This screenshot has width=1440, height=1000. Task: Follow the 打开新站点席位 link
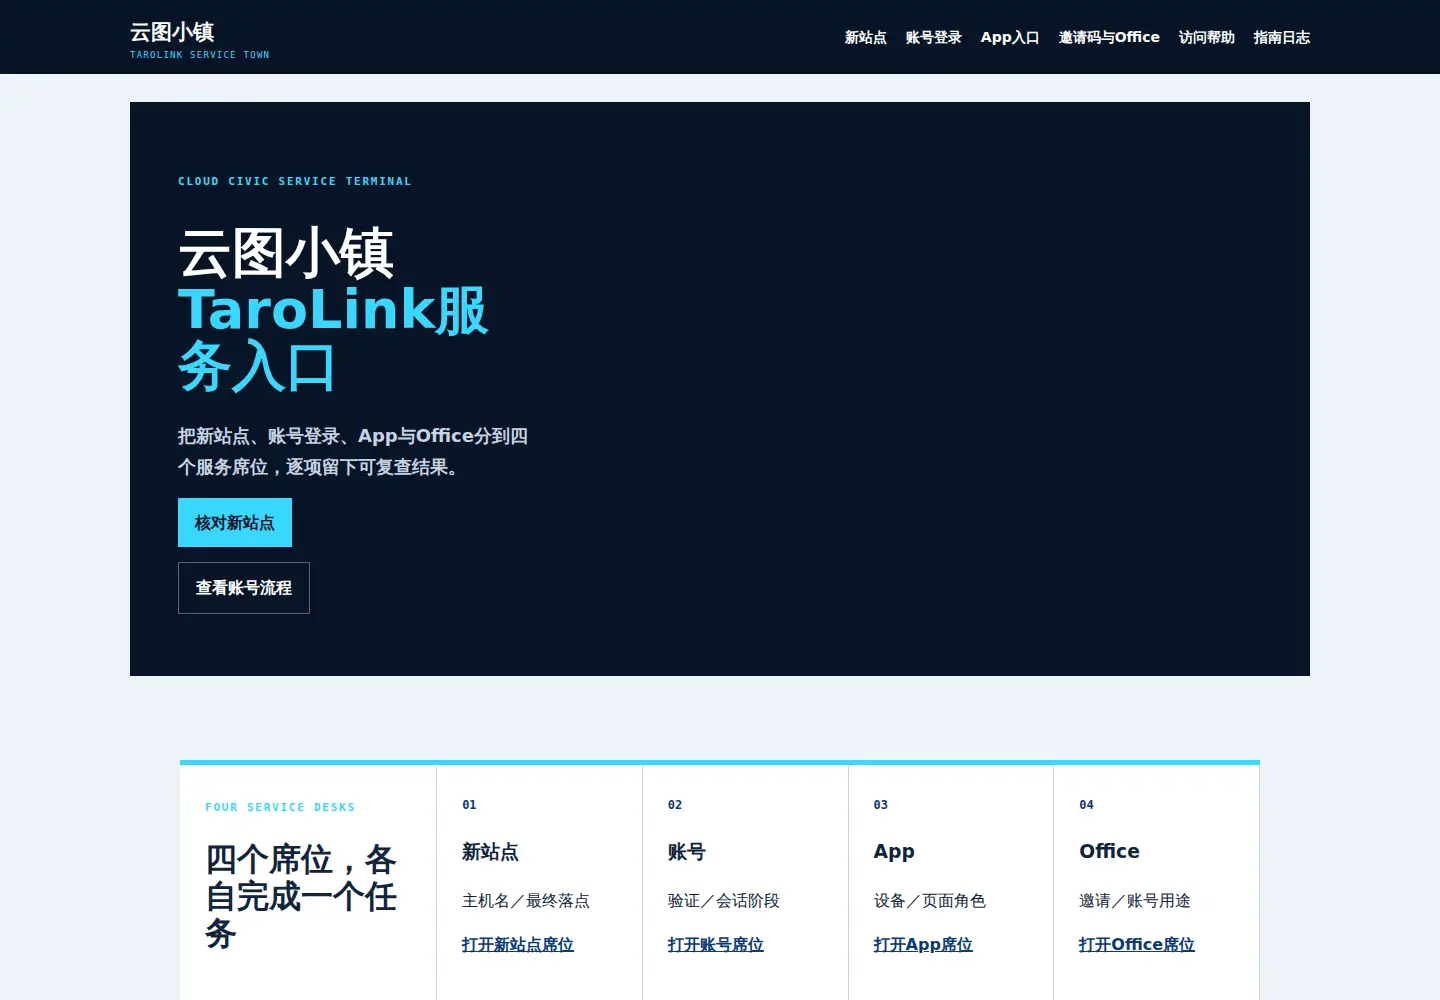[x=518, y=944]
